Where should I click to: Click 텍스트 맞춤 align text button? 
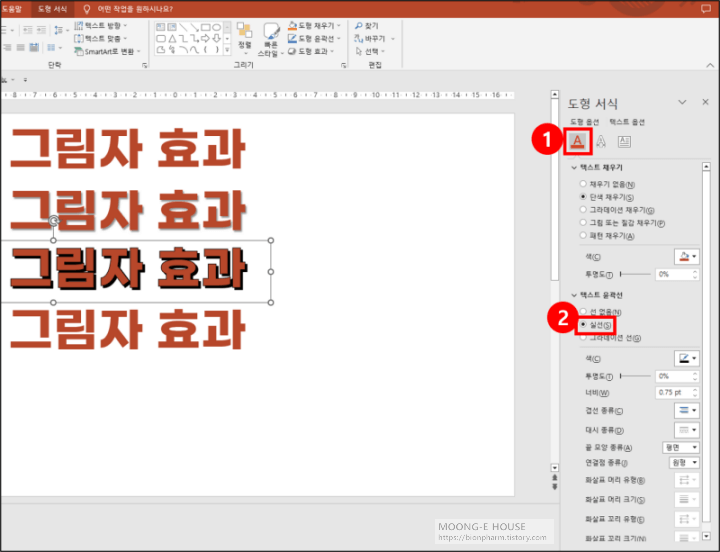pos(101,38)
